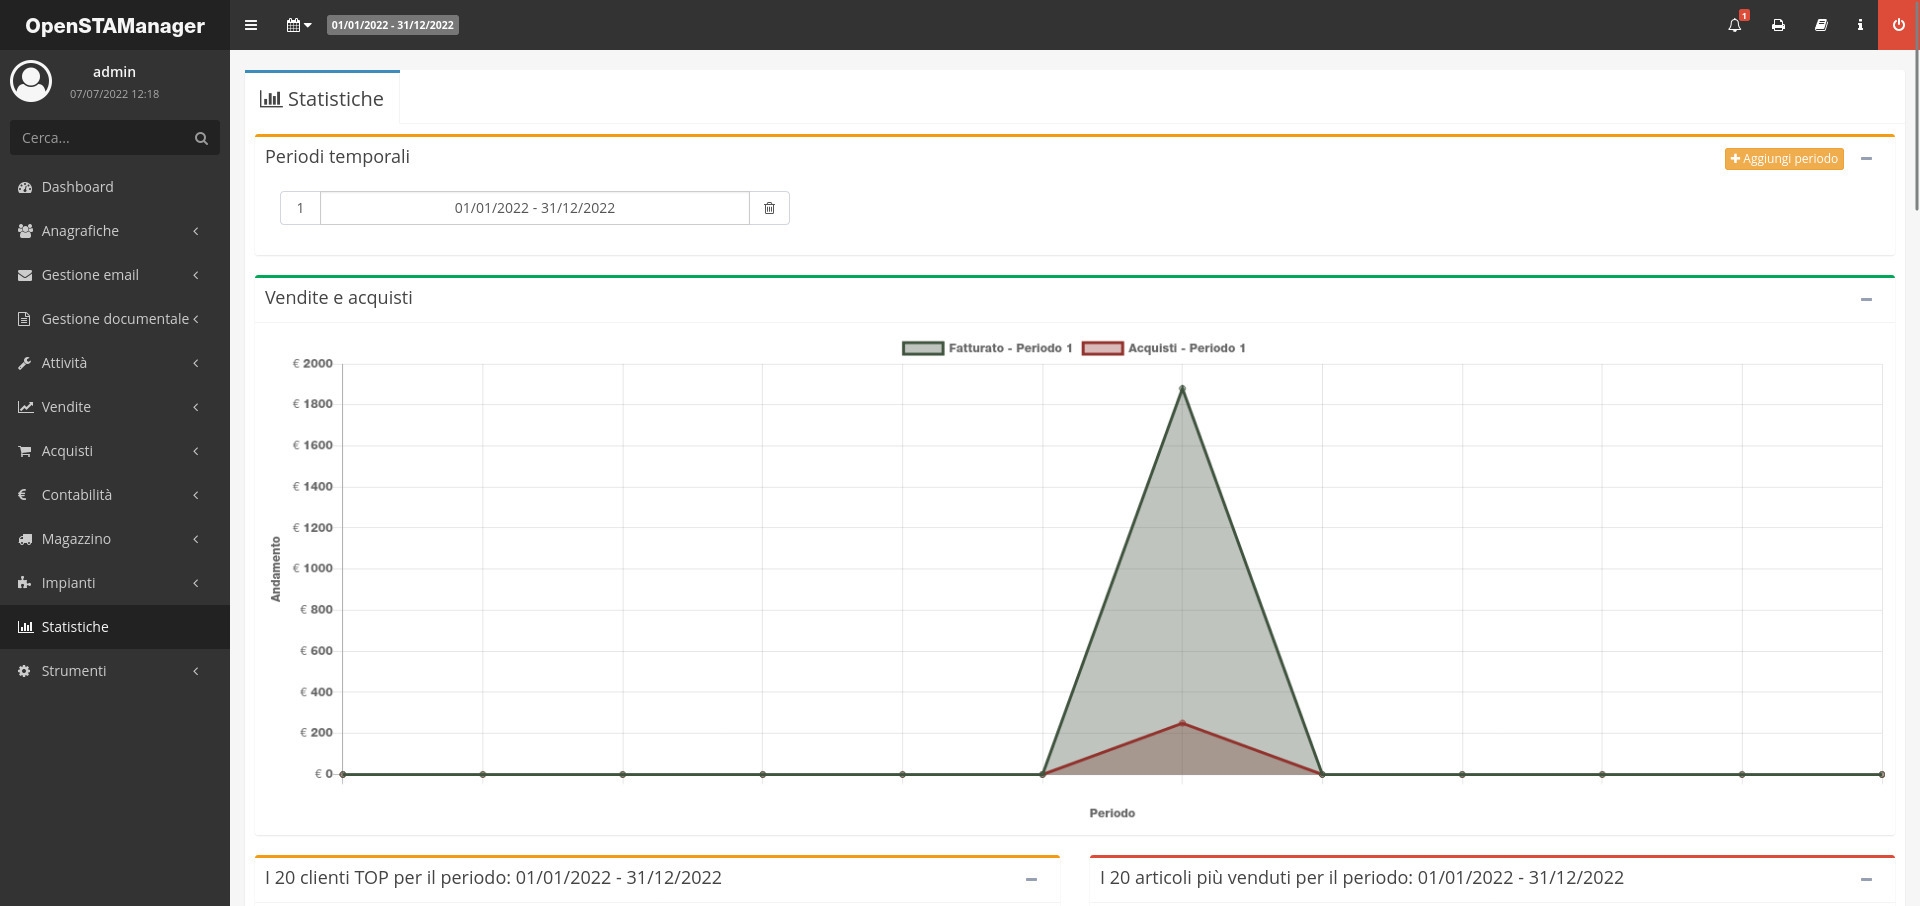Click the admin user avatar icon
The width and height of the screenshot is (1920, 906).
[x=31, y=81]
